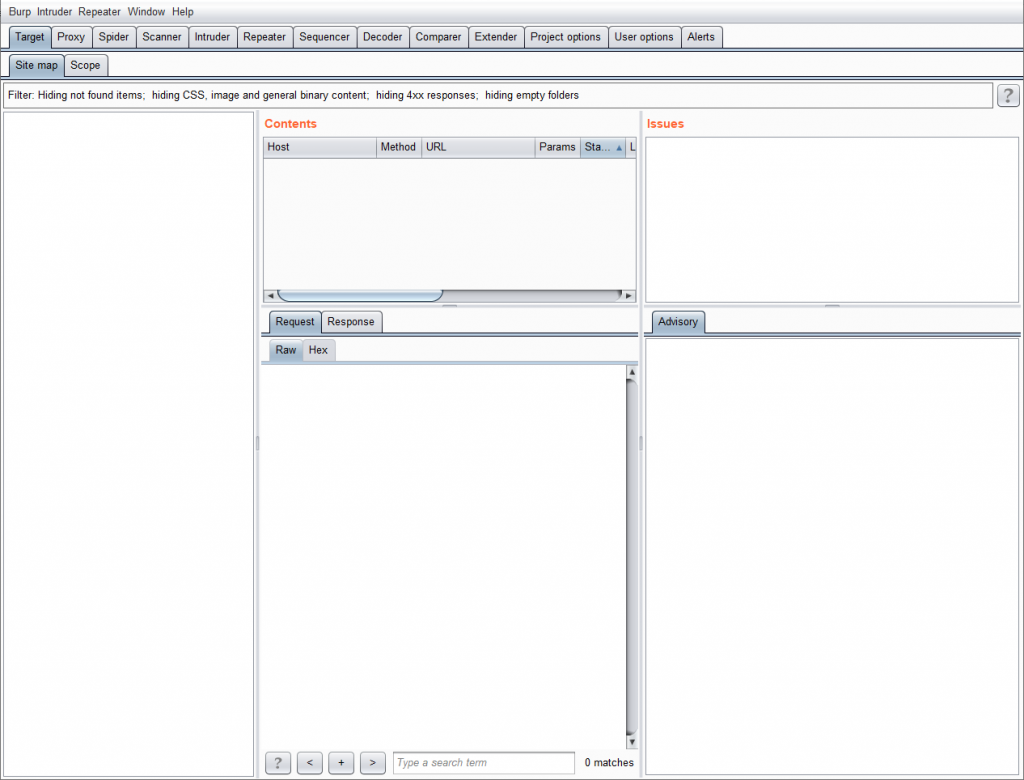Select the Scope sub-tab
The height and width of the screenshot is (780, 1024).
[x=86, y=65]
